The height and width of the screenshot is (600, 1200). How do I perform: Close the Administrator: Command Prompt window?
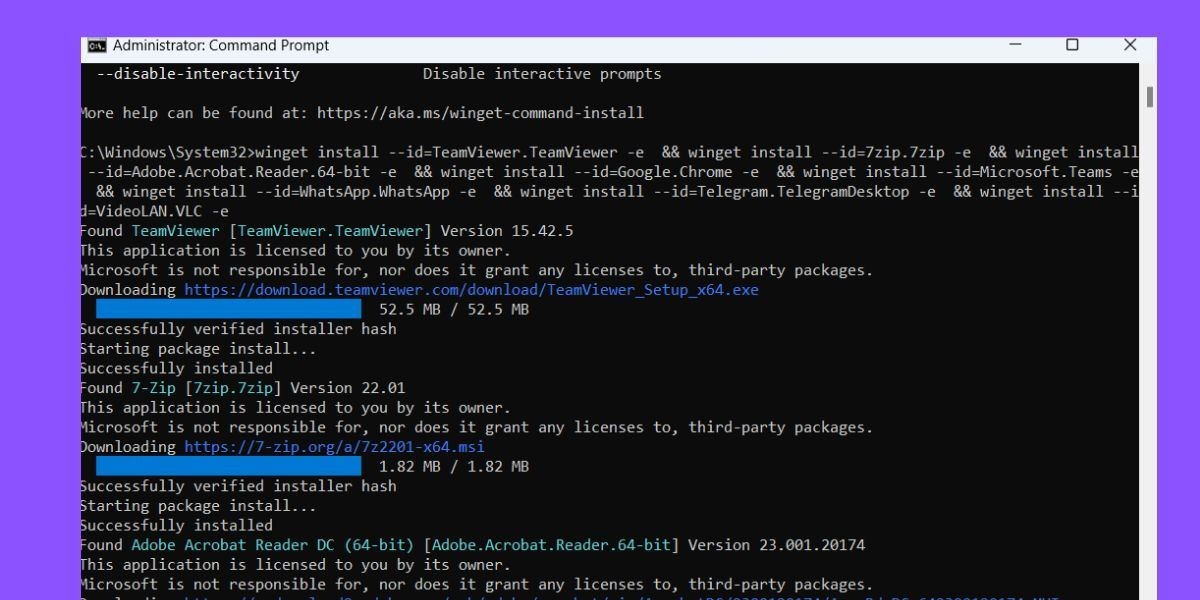coord(1130,45)
